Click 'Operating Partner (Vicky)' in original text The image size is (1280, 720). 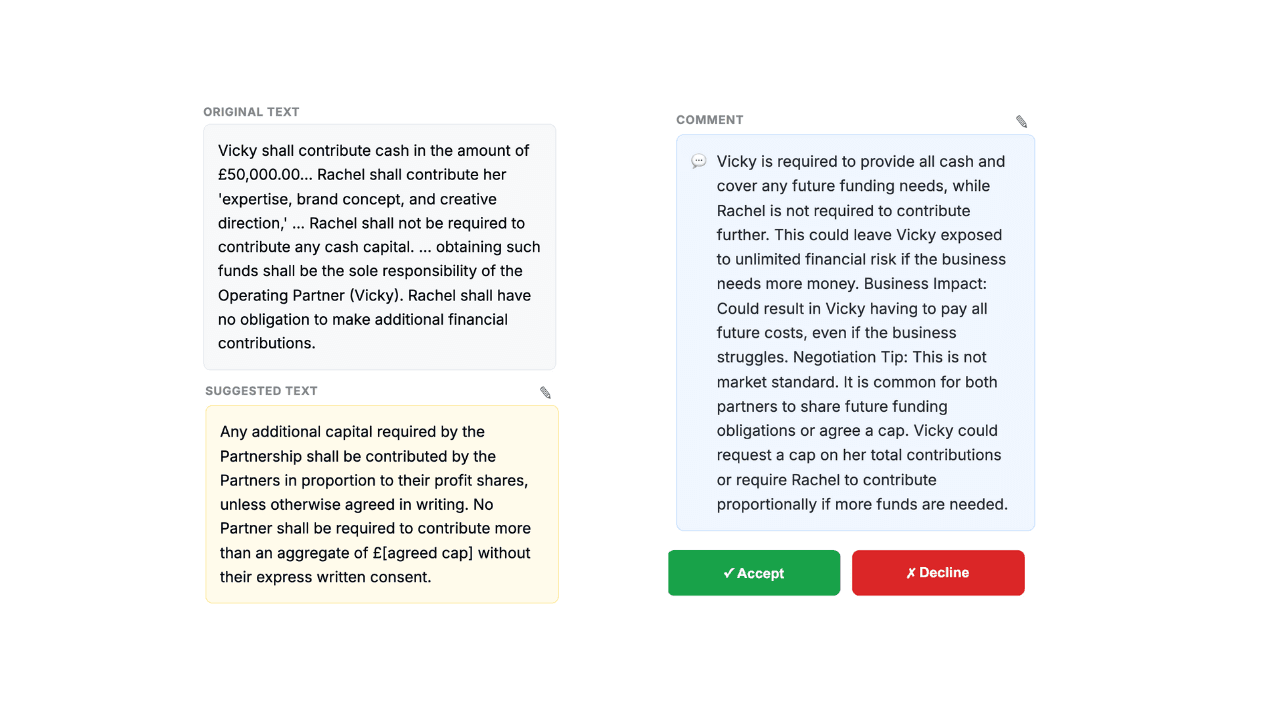pos(309,296)
